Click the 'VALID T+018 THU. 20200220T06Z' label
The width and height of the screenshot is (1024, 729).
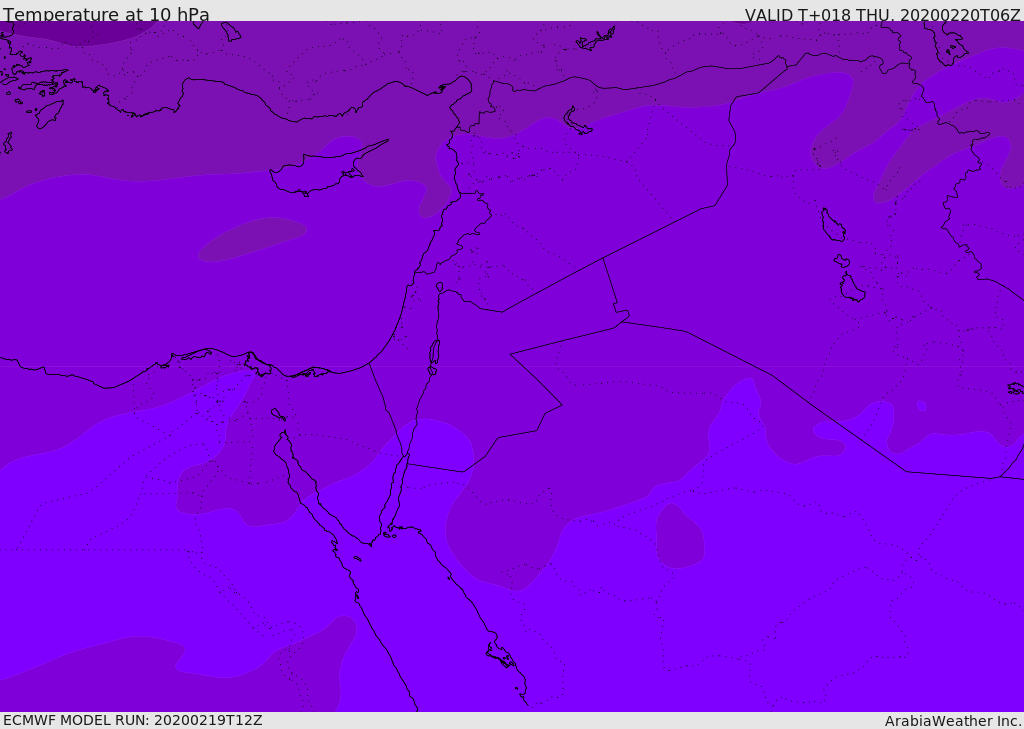pos(882,14)
